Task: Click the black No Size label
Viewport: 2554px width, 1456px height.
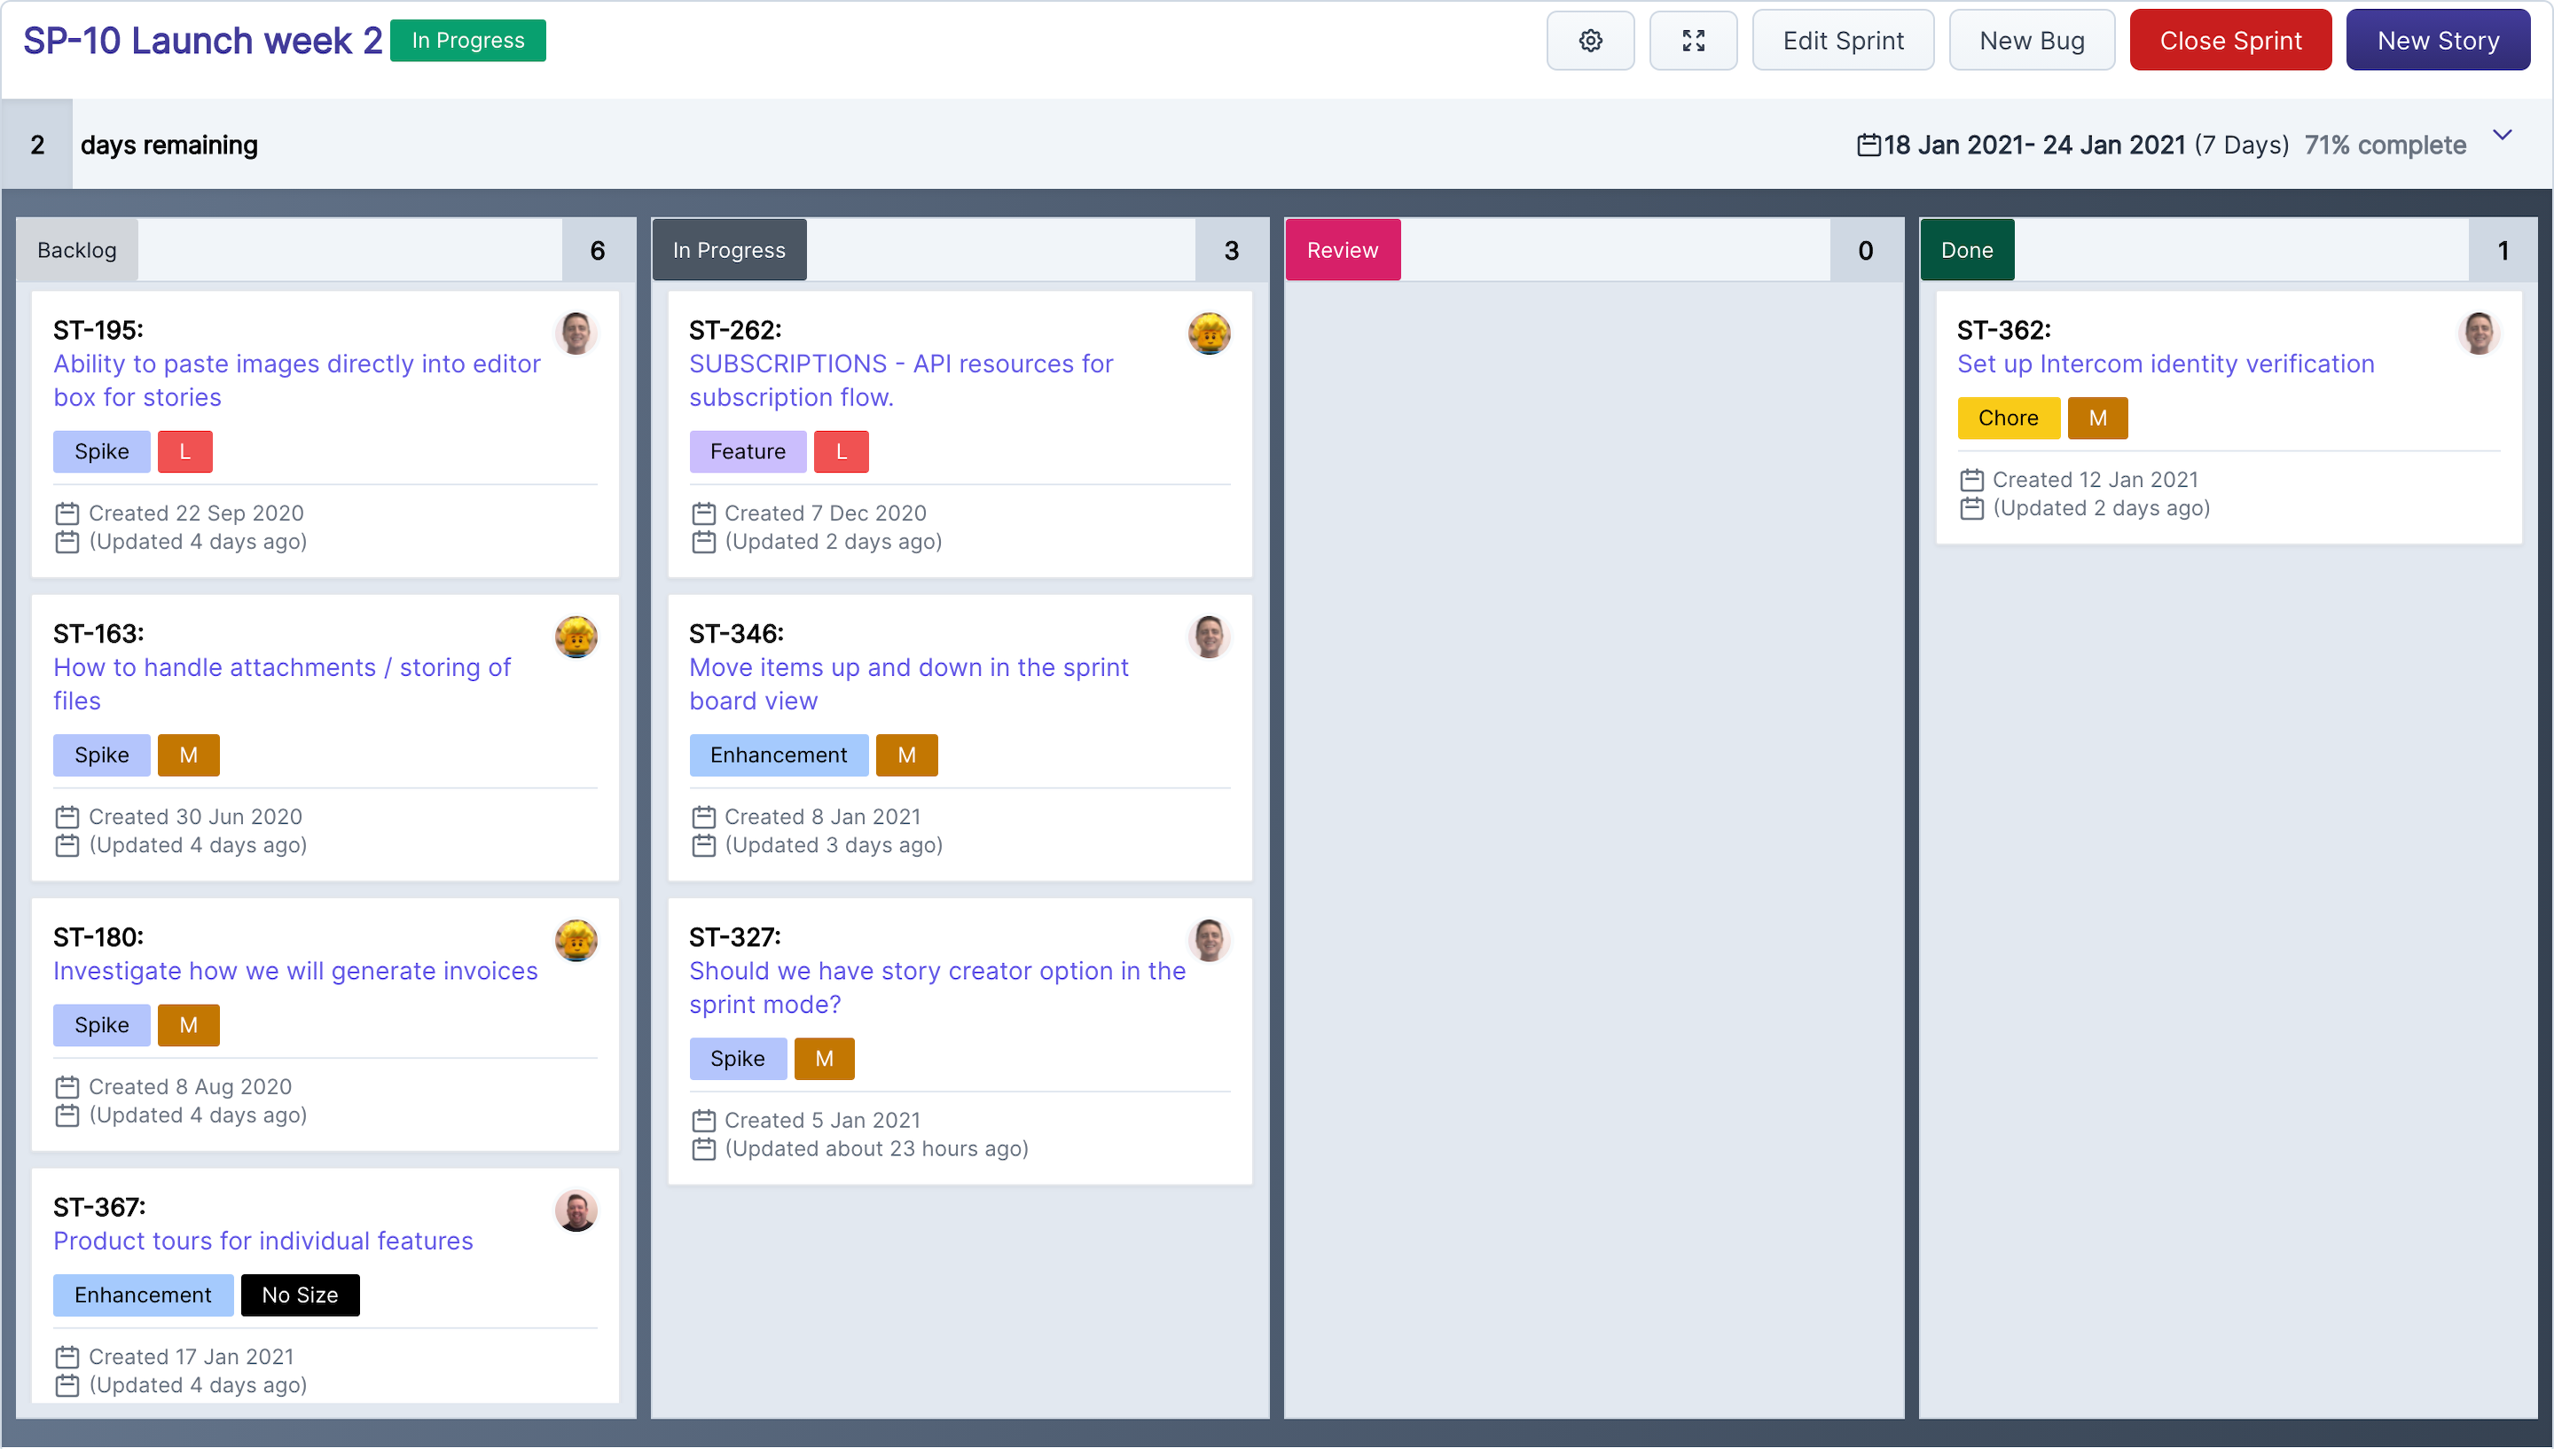Action: point(299,1295)
